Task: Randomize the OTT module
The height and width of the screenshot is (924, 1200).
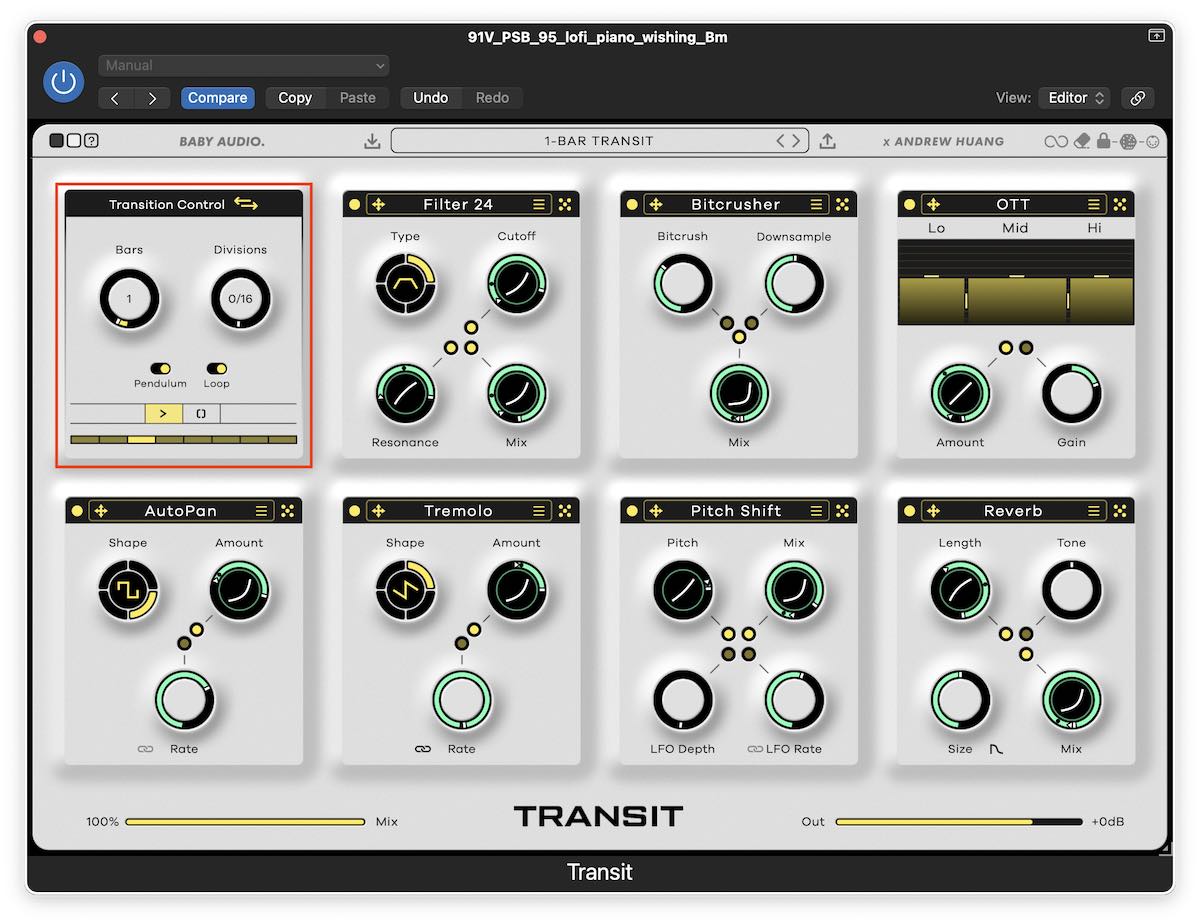Action: 1120,204
